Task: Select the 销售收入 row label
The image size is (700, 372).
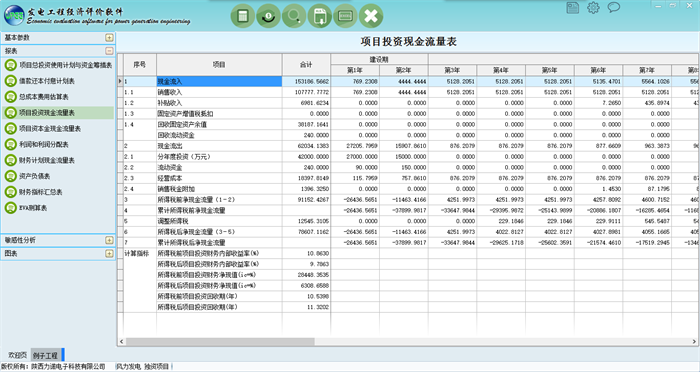Action: pos(170,92)
